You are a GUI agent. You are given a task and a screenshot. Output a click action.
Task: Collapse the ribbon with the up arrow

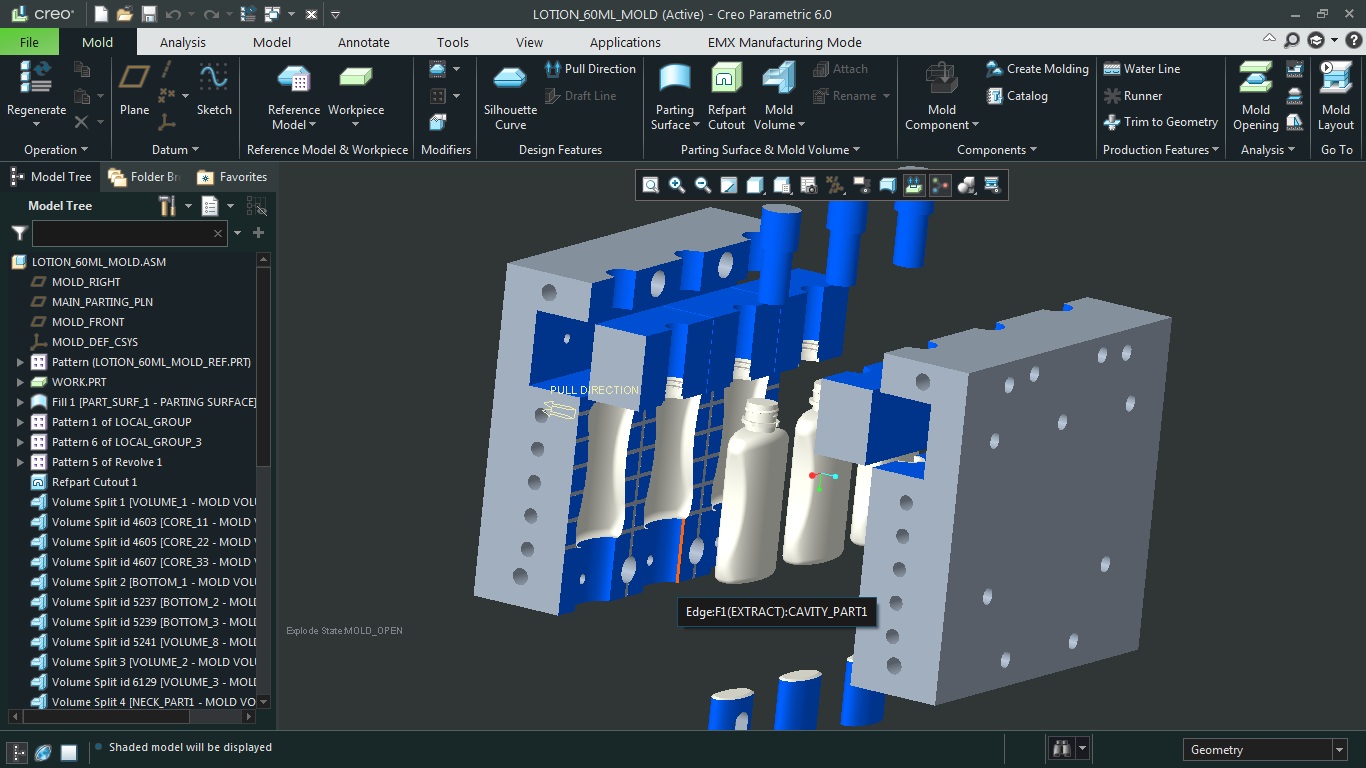(1269, 39)
